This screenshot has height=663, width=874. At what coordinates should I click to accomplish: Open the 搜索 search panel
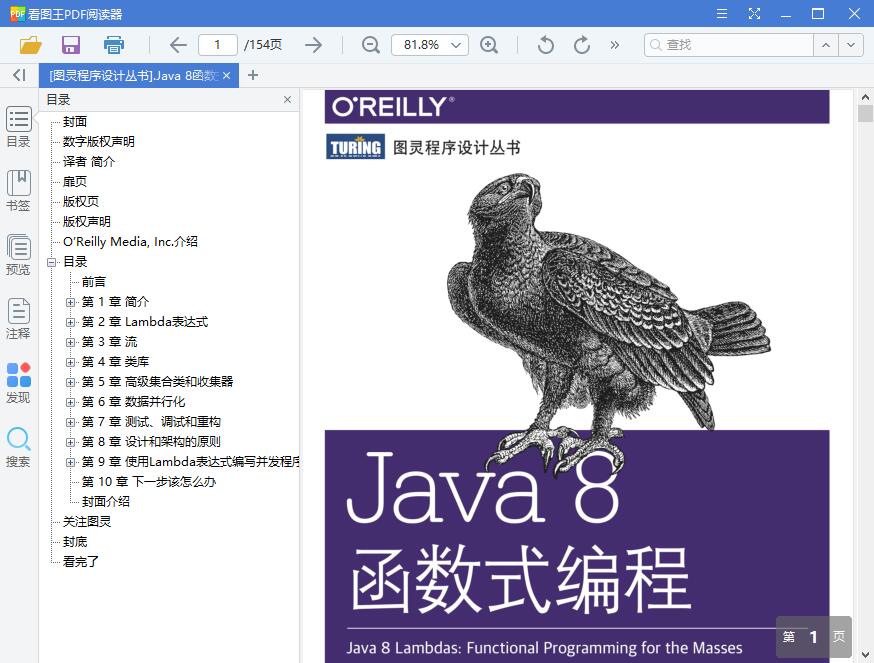click(x=18, y=447)
